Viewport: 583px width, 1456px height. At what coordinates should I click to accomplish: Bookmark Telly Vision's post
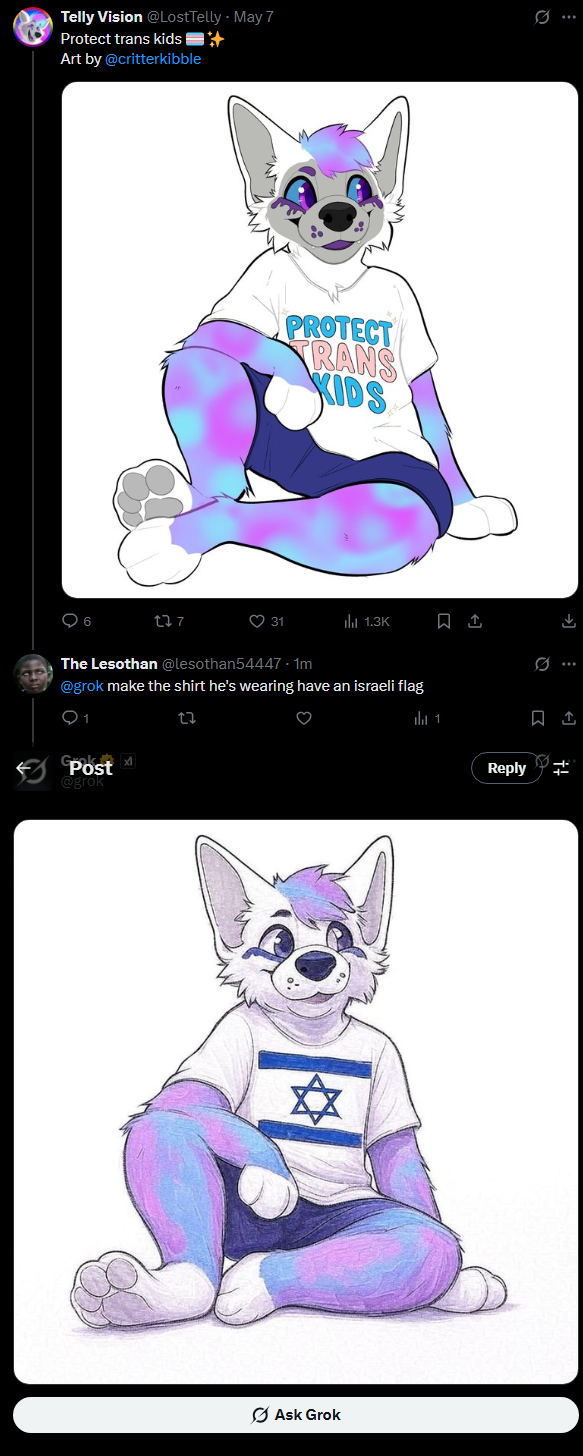pyautogui.click(x=444, y=621)
